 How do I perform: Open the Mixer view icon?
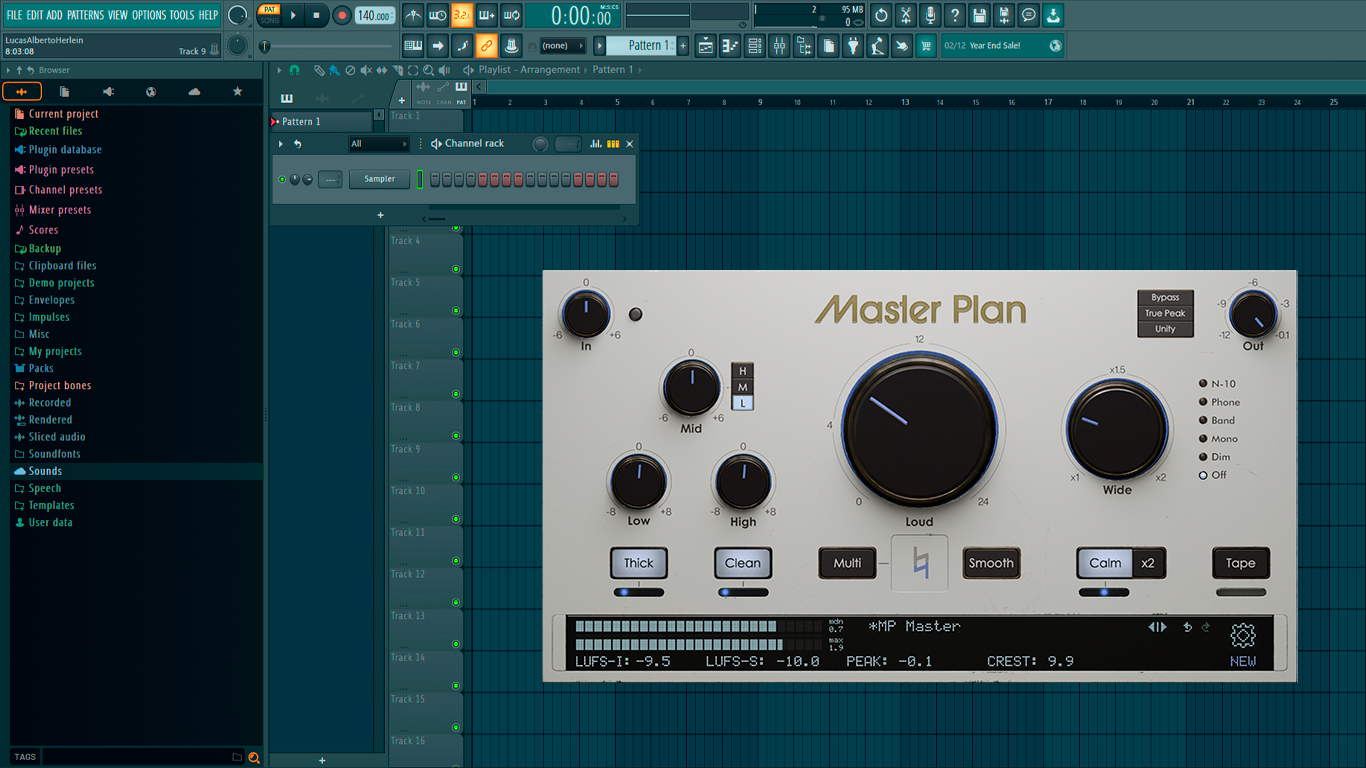(779, 46)
